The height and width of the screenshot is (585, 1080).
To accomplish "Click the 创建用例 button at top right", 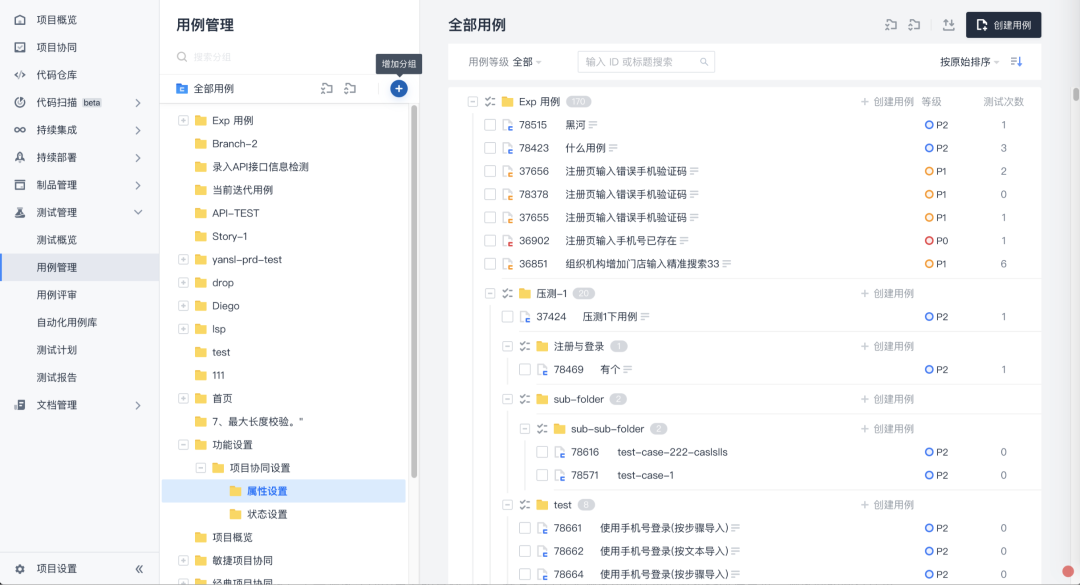I will click(1003, 25).
